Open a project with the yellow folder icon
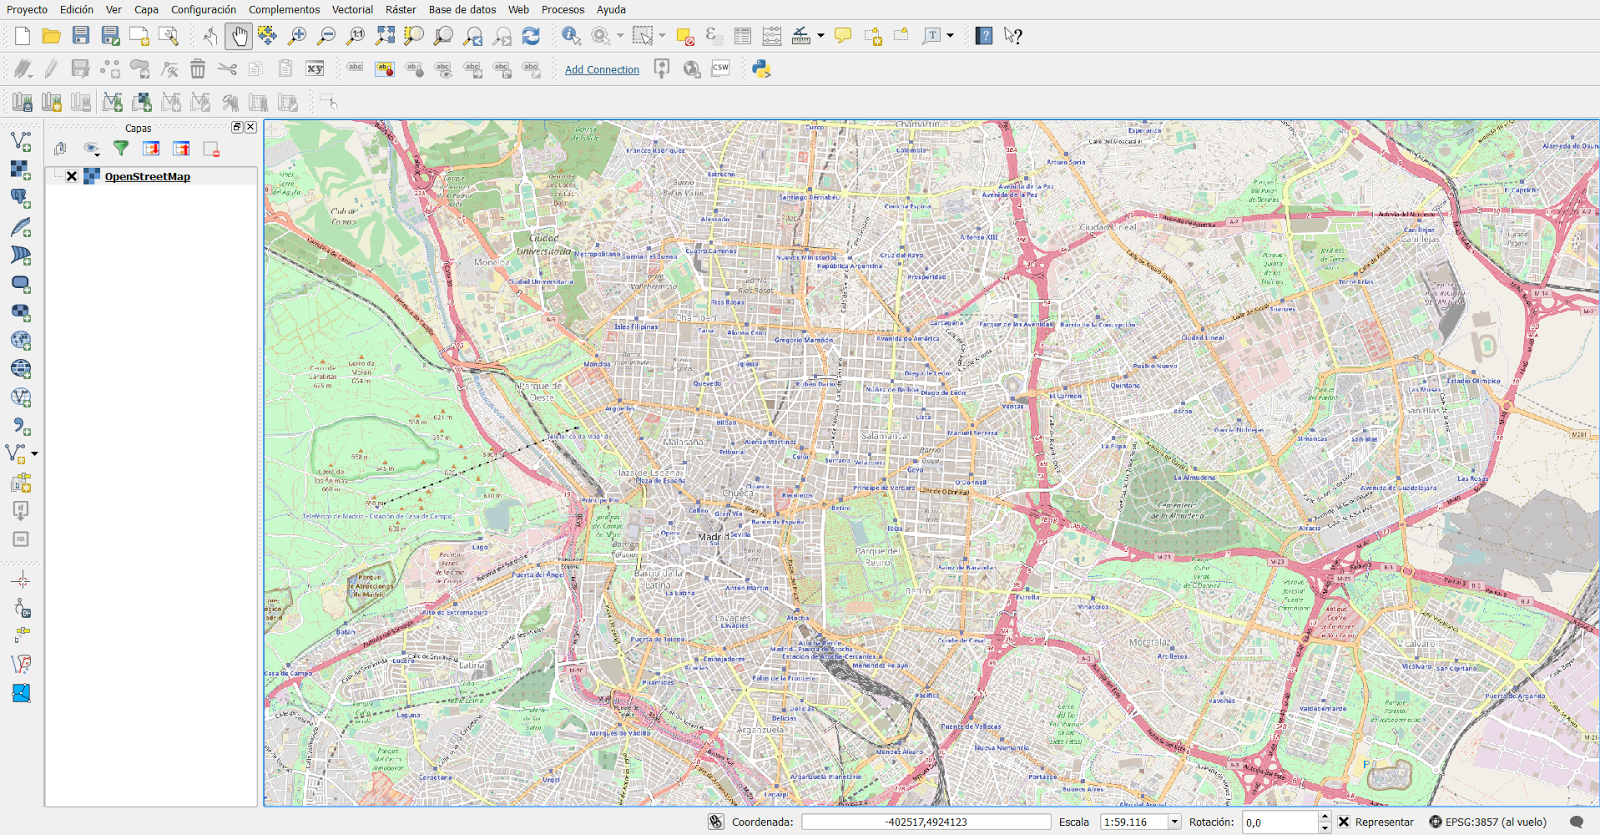The height and width of the screenshot is (835, 1600). (51, 36)
